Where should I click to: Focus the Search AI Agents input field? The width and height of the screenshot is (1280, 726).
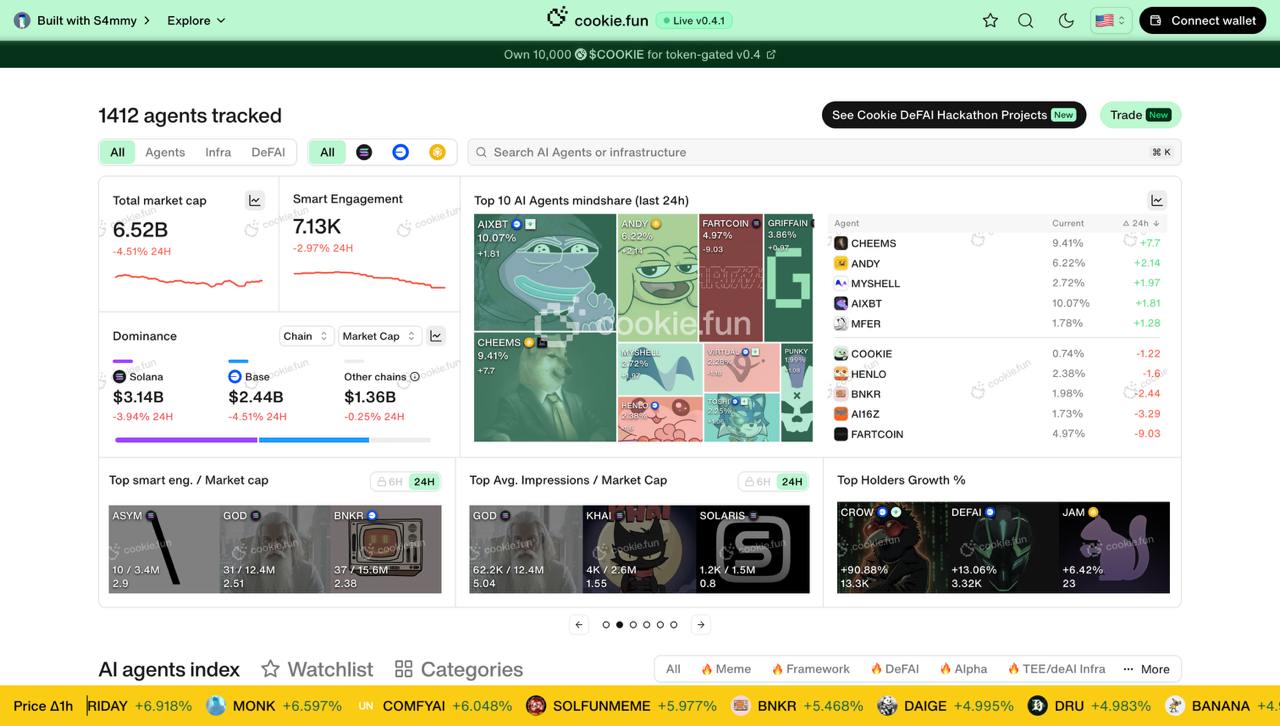(824, 152)
